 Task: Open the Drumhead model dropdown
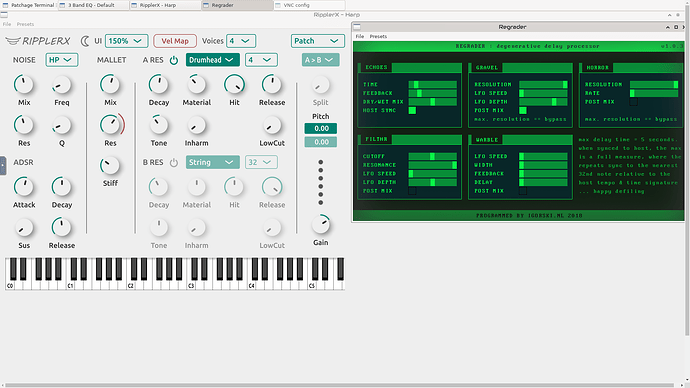click(x=213, y=60)
